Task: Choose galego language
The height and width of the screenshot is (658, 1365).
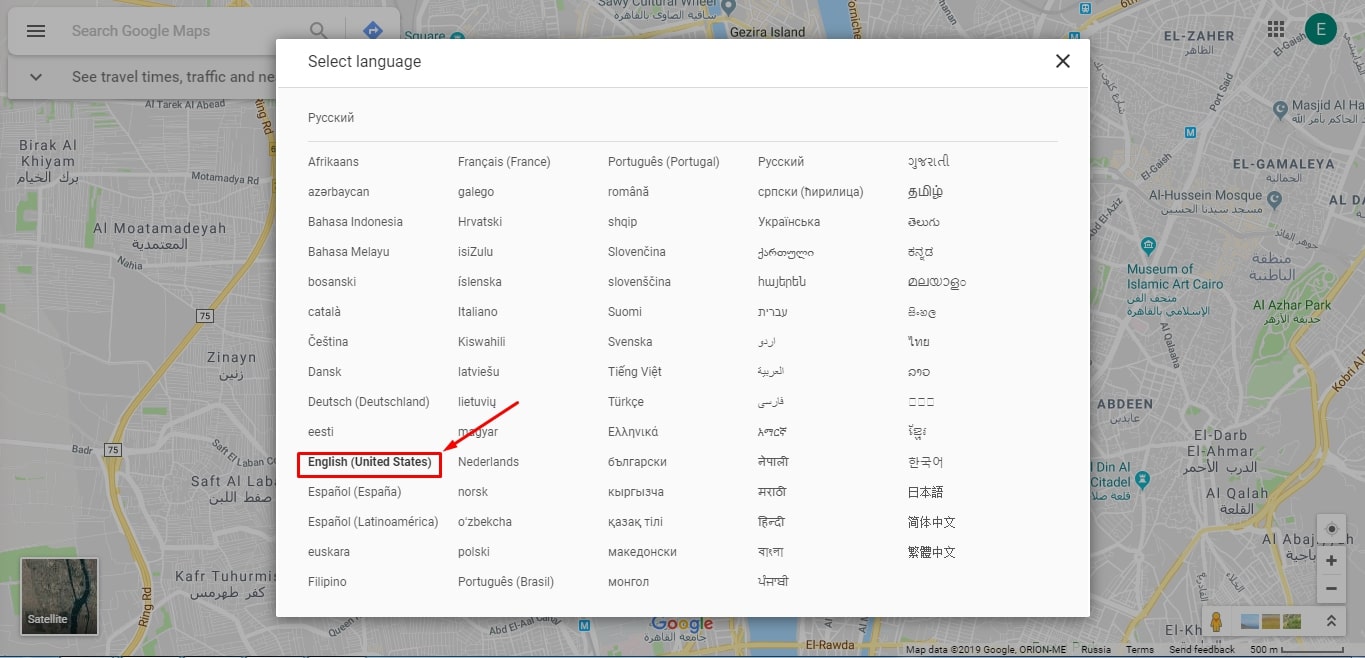Action: pos(476,192)
